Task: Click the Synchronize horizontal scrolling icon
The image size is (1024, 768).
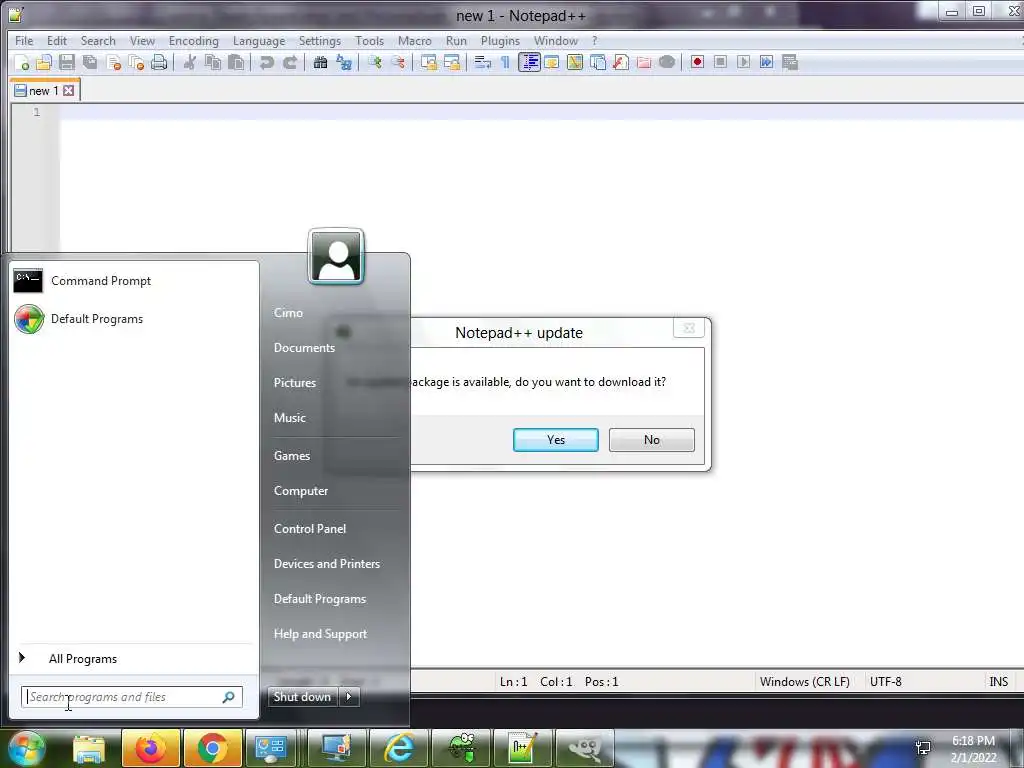Action: point(452,63)
